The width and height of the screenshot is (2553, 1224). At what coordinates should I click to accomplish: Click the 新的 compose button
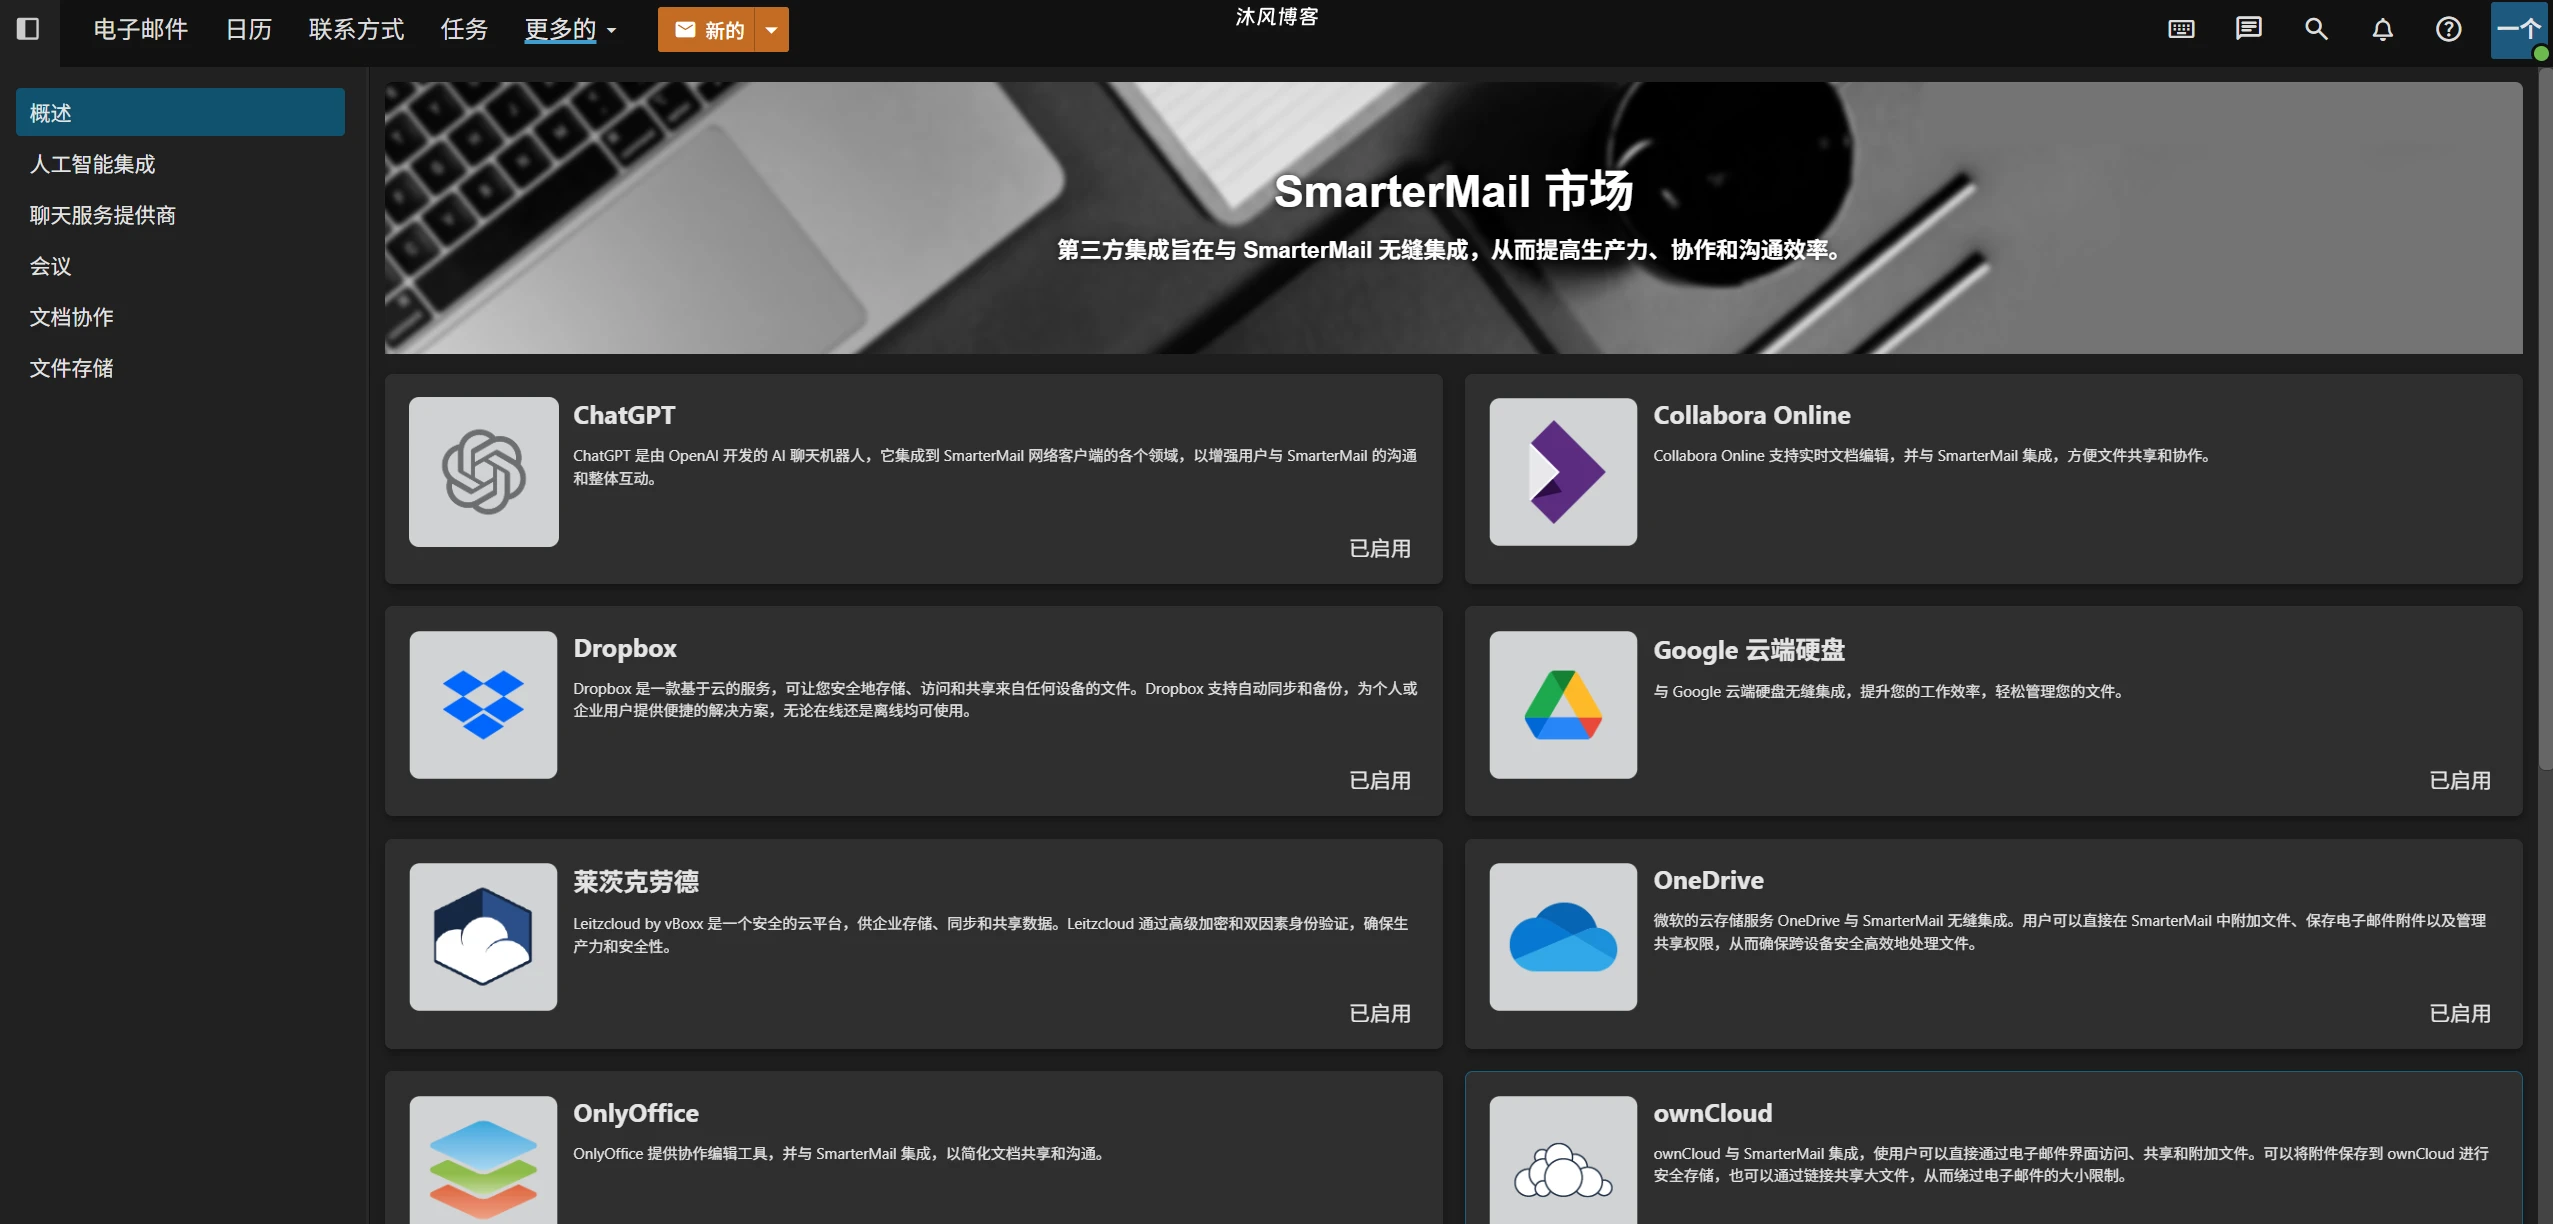point(707,30)
